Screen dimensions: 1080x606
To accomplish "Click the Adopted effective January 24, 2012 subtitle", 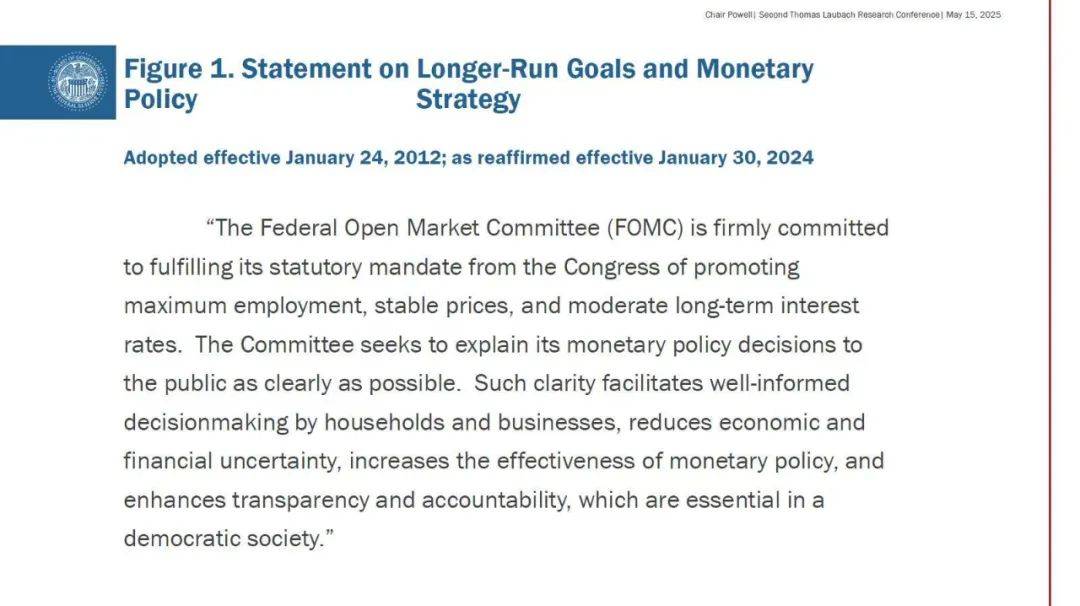I will [x=282, y=158].
